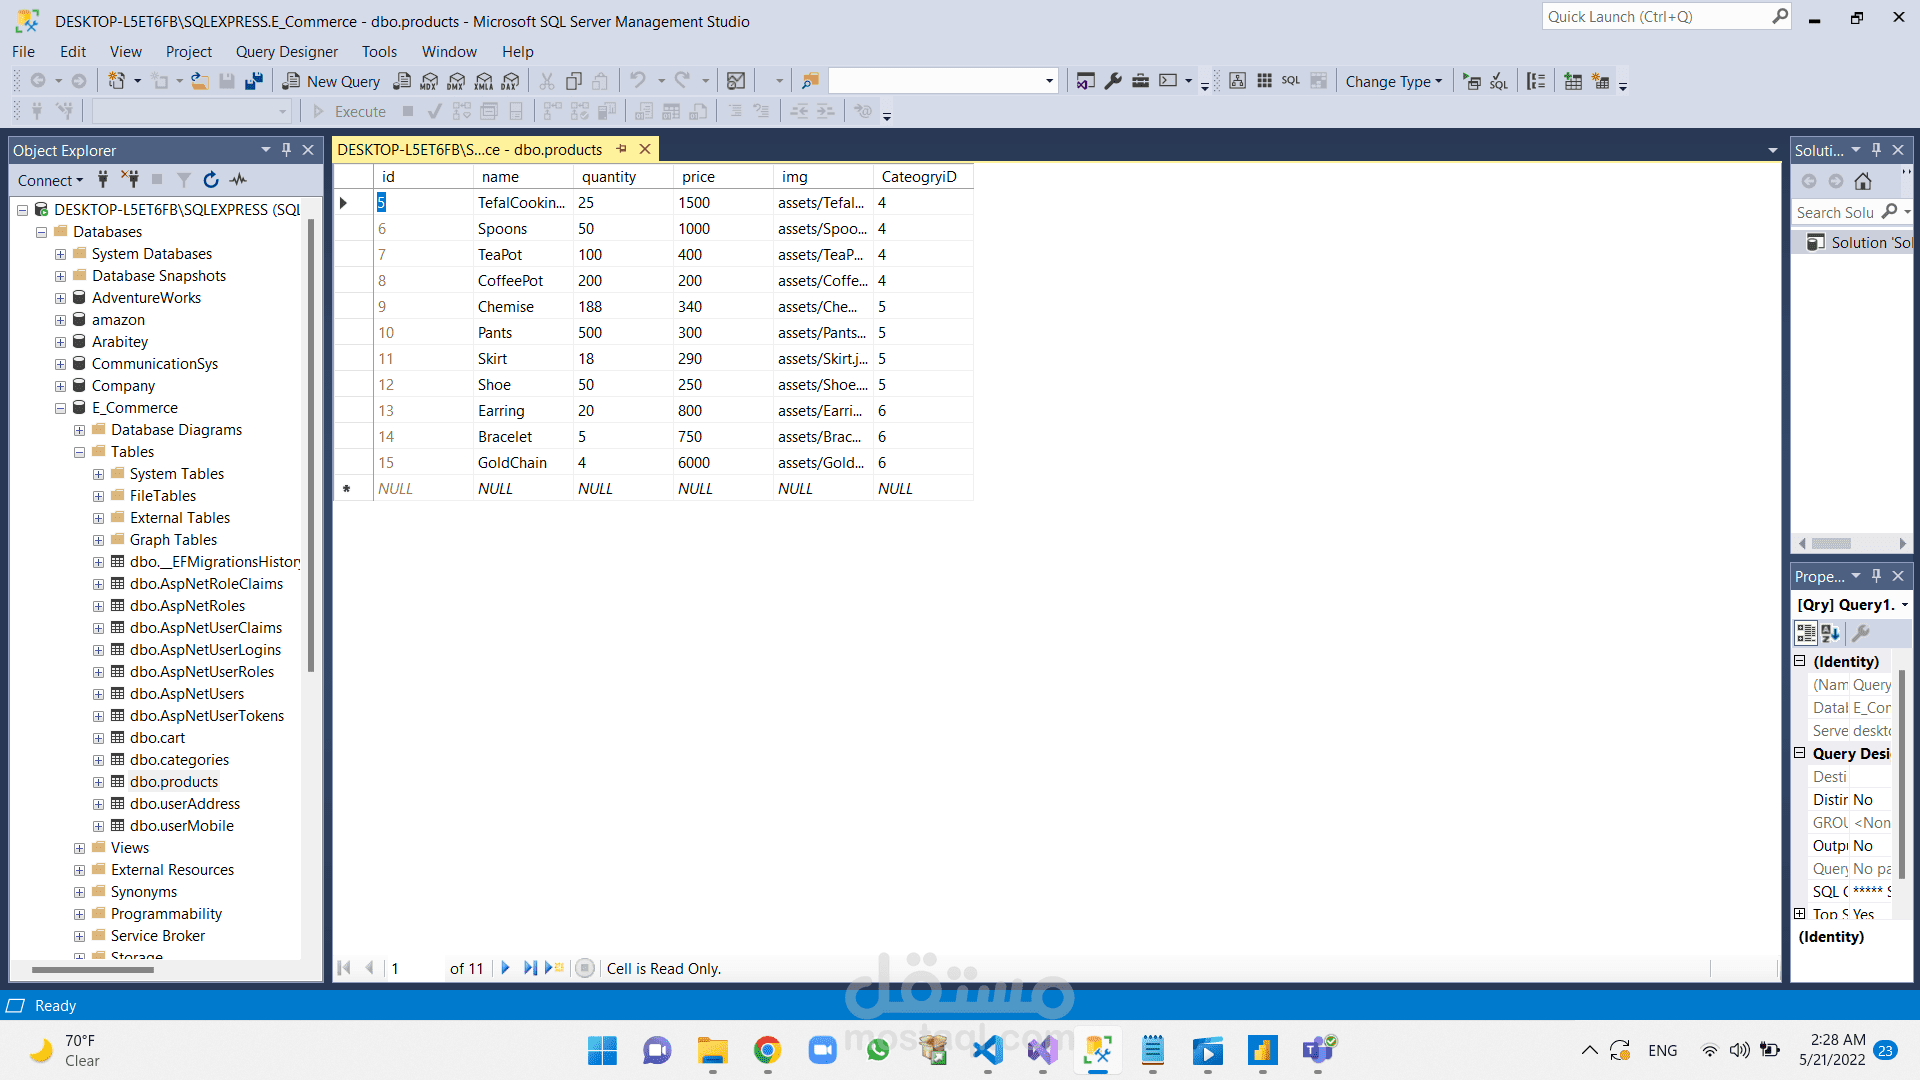Open Visual Studio Code from the taskbar
Image resolution: width=1920 pixels, height=1080 pixels.
click(x=987, y=1052)
